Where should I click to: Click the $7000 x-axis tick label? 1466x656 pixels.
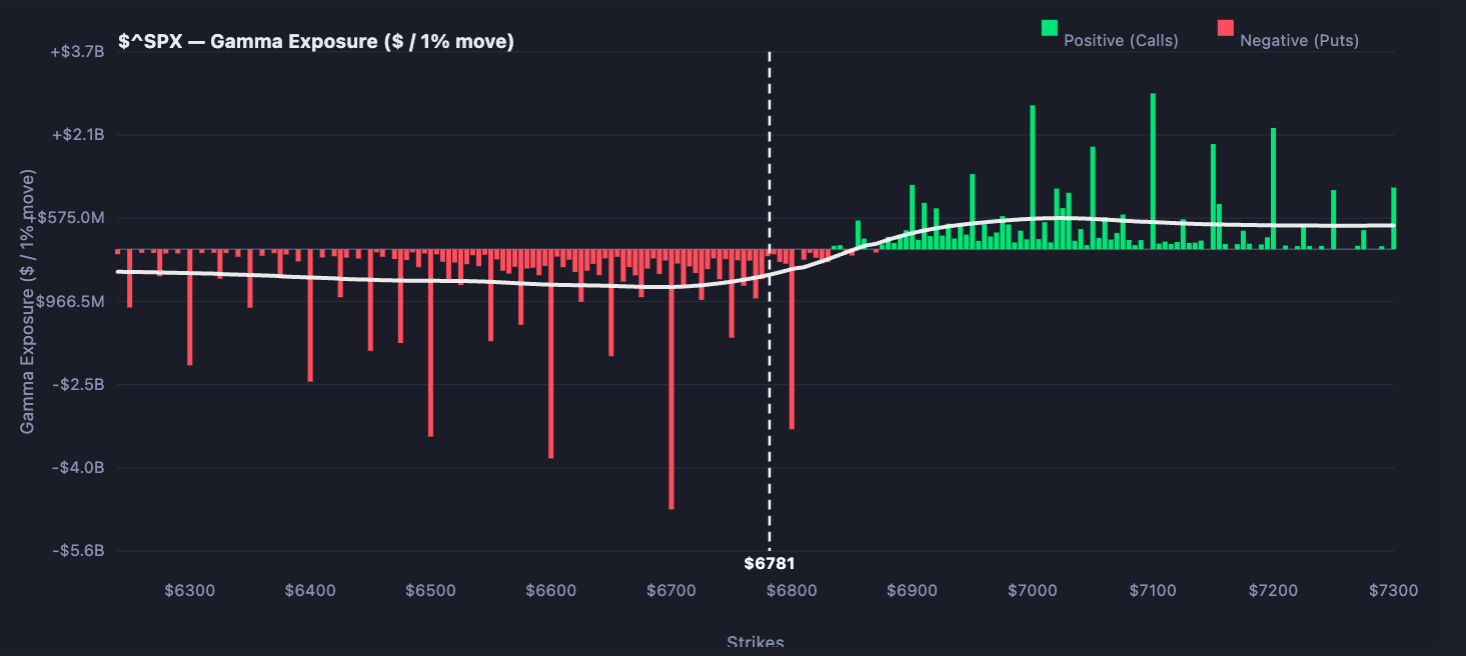tap(1032, 591)
